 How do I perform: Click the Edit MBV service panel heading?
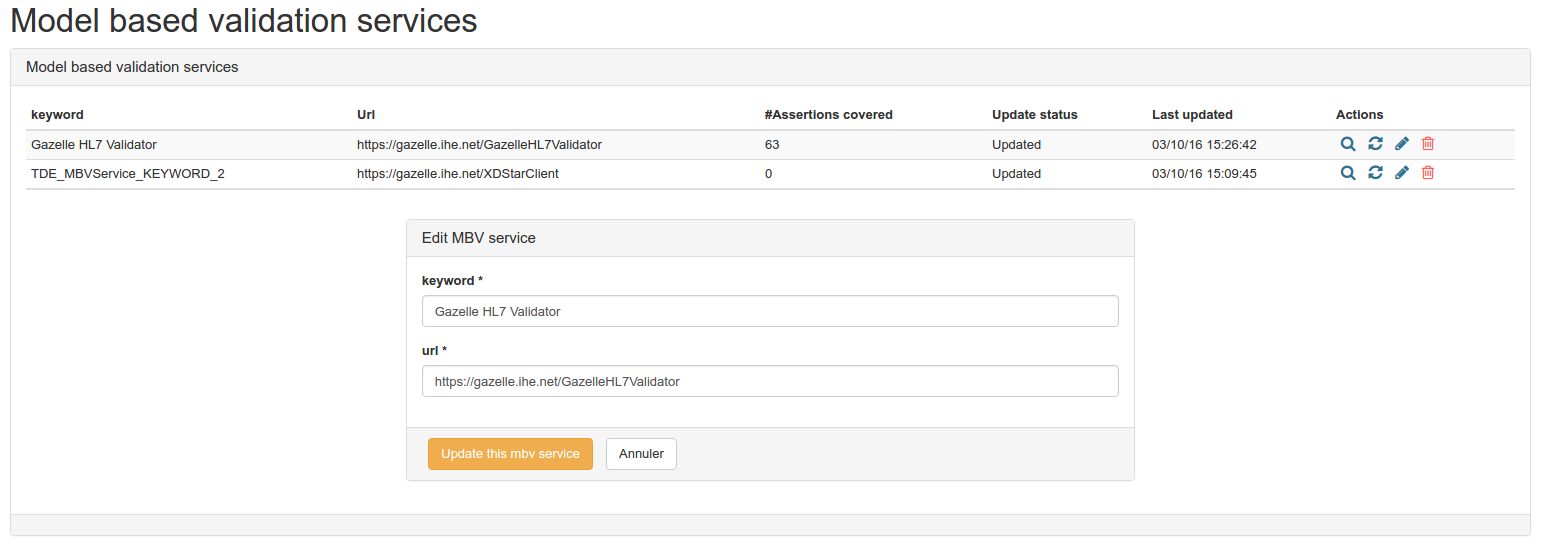click(x=479, y=238)
